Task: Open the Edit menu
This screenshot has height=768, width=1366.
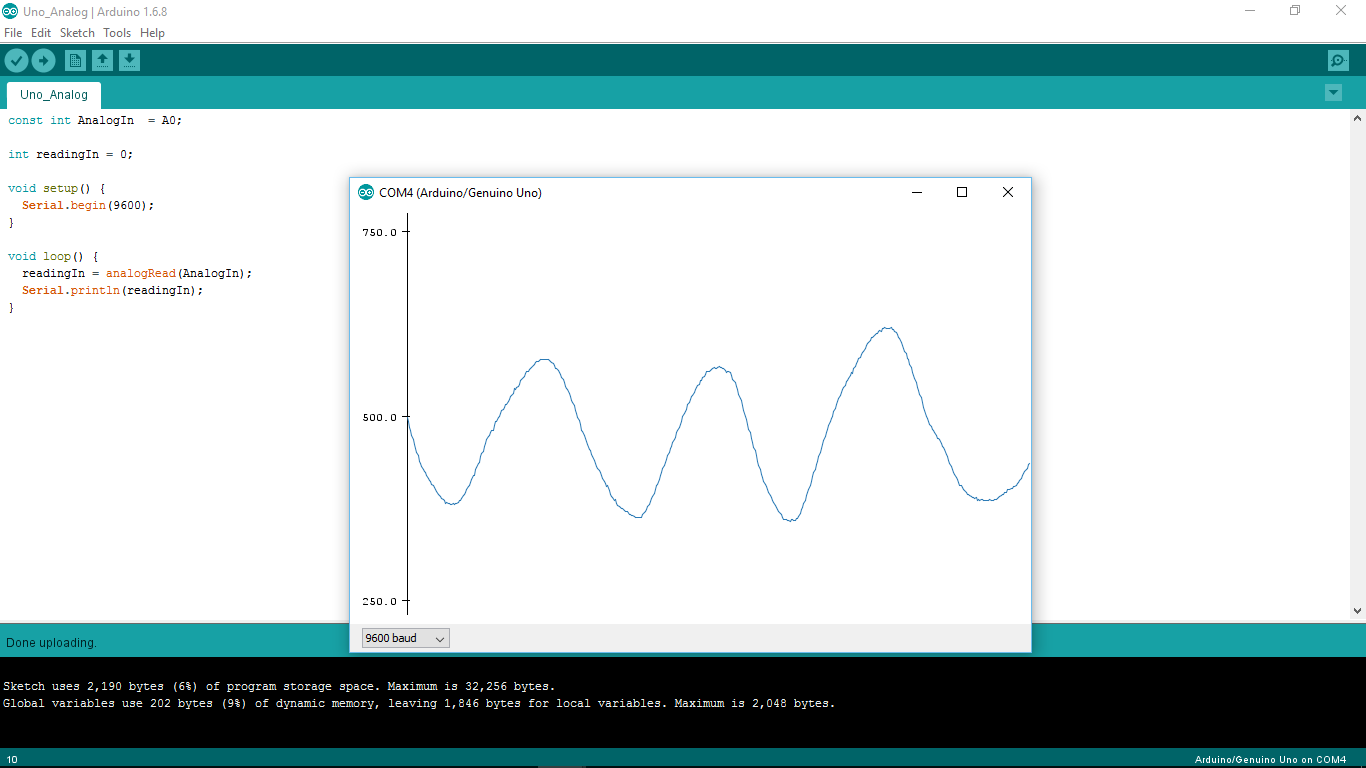Action: pyautogui.click(x=41, y=33)
